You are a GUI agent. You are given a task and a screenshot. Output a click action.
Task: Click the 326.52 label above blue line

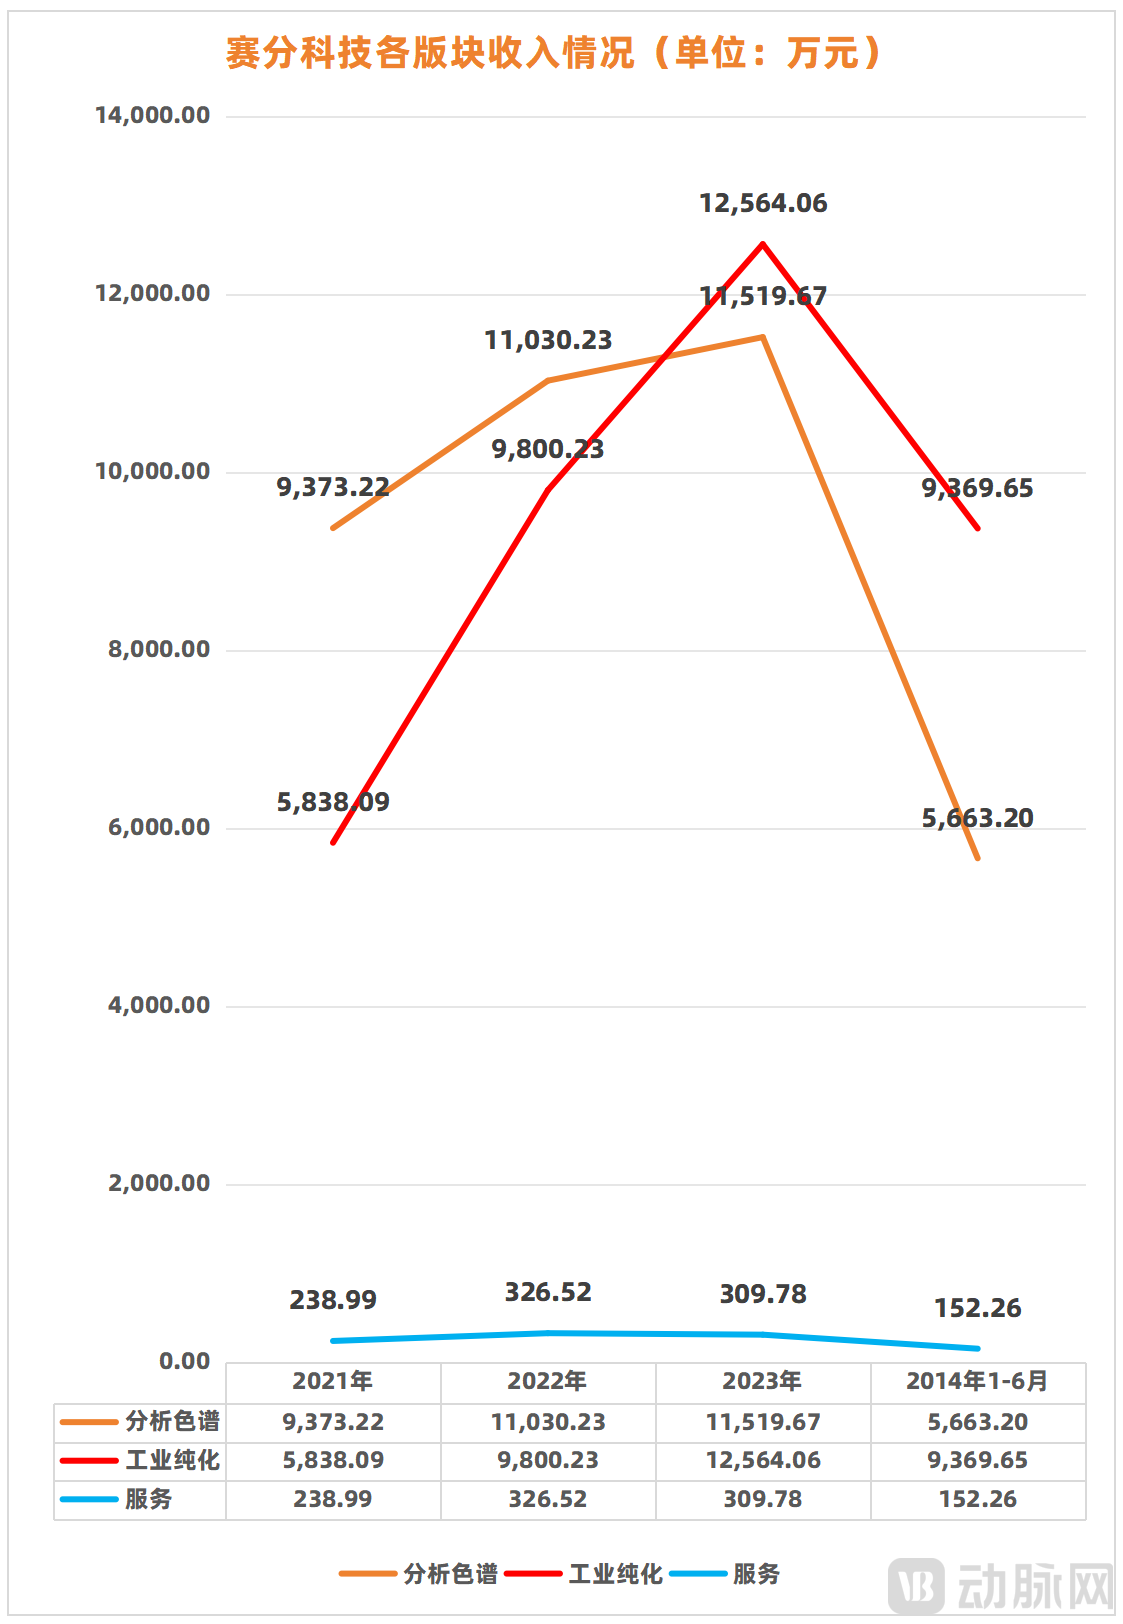pos(548,1292)
